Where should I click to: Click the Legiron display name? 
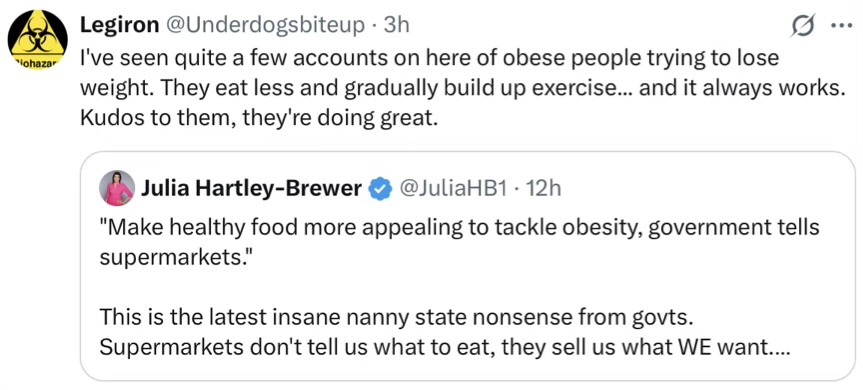coord(118,25)
